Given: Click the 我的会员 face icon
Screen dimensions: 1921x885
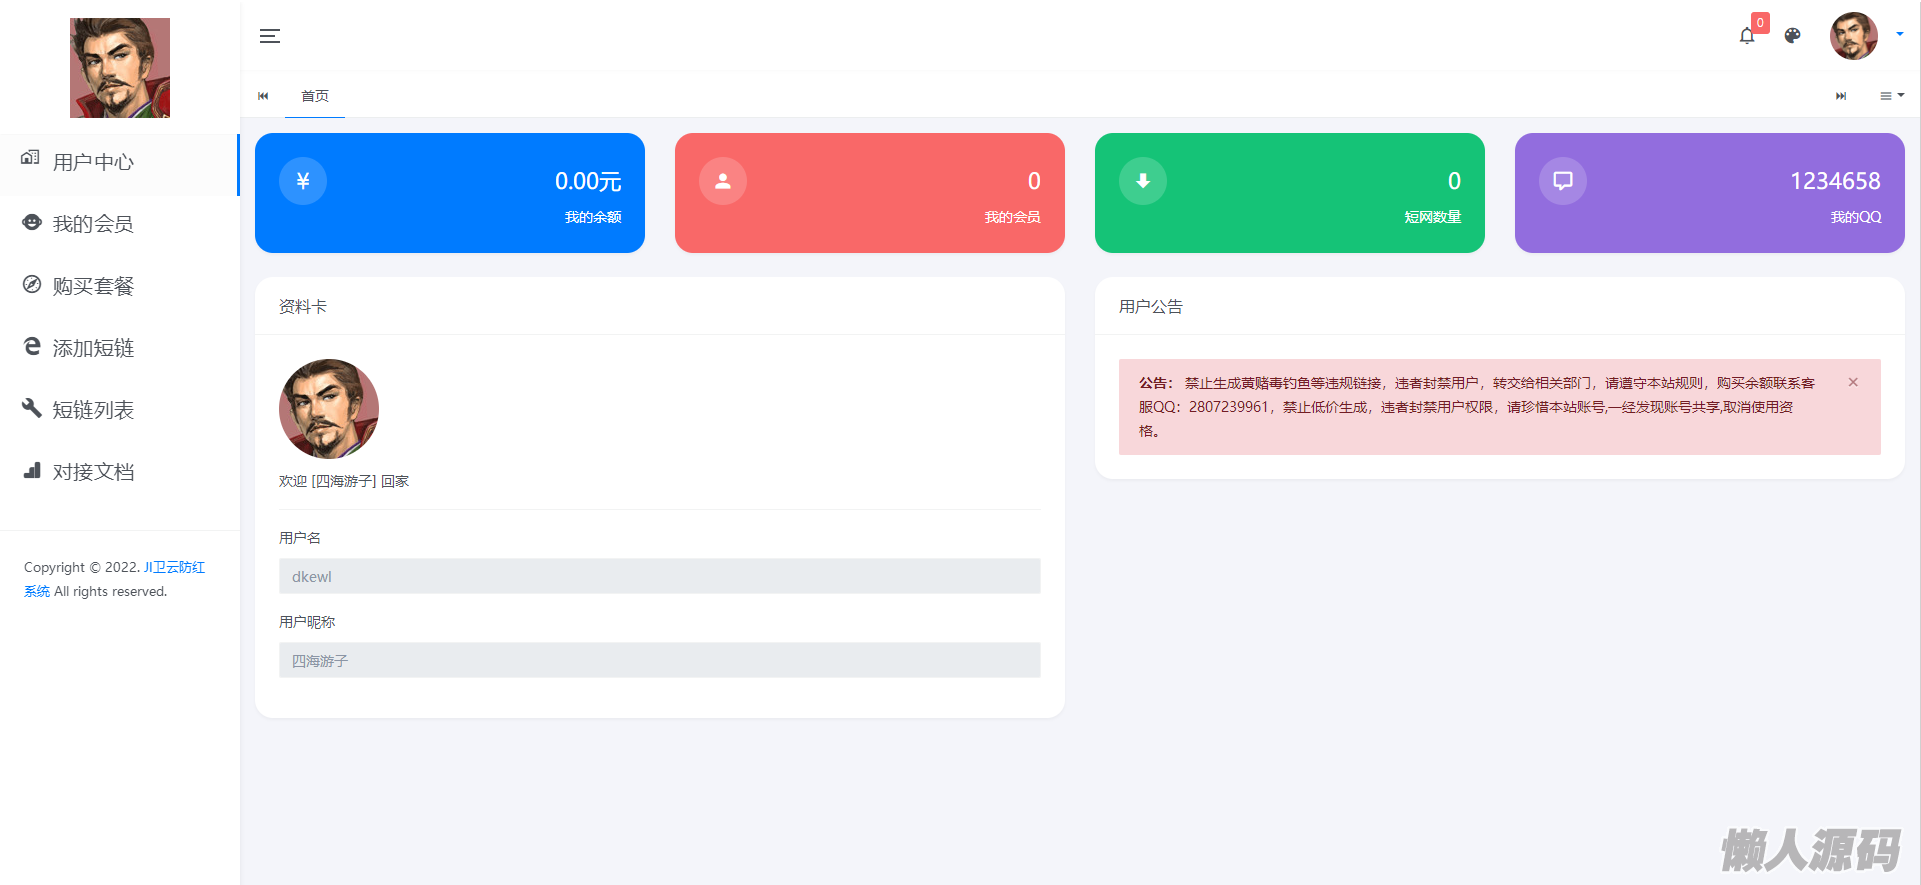Looking at the screenshot, I should point(32,222).
